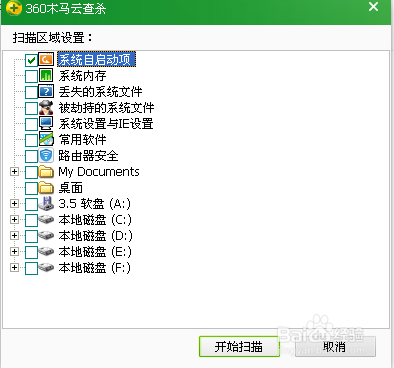The image size is (394, 368).
Task: Select the 本地磁盘 (F:) label
Action: [x=94, y=268]
